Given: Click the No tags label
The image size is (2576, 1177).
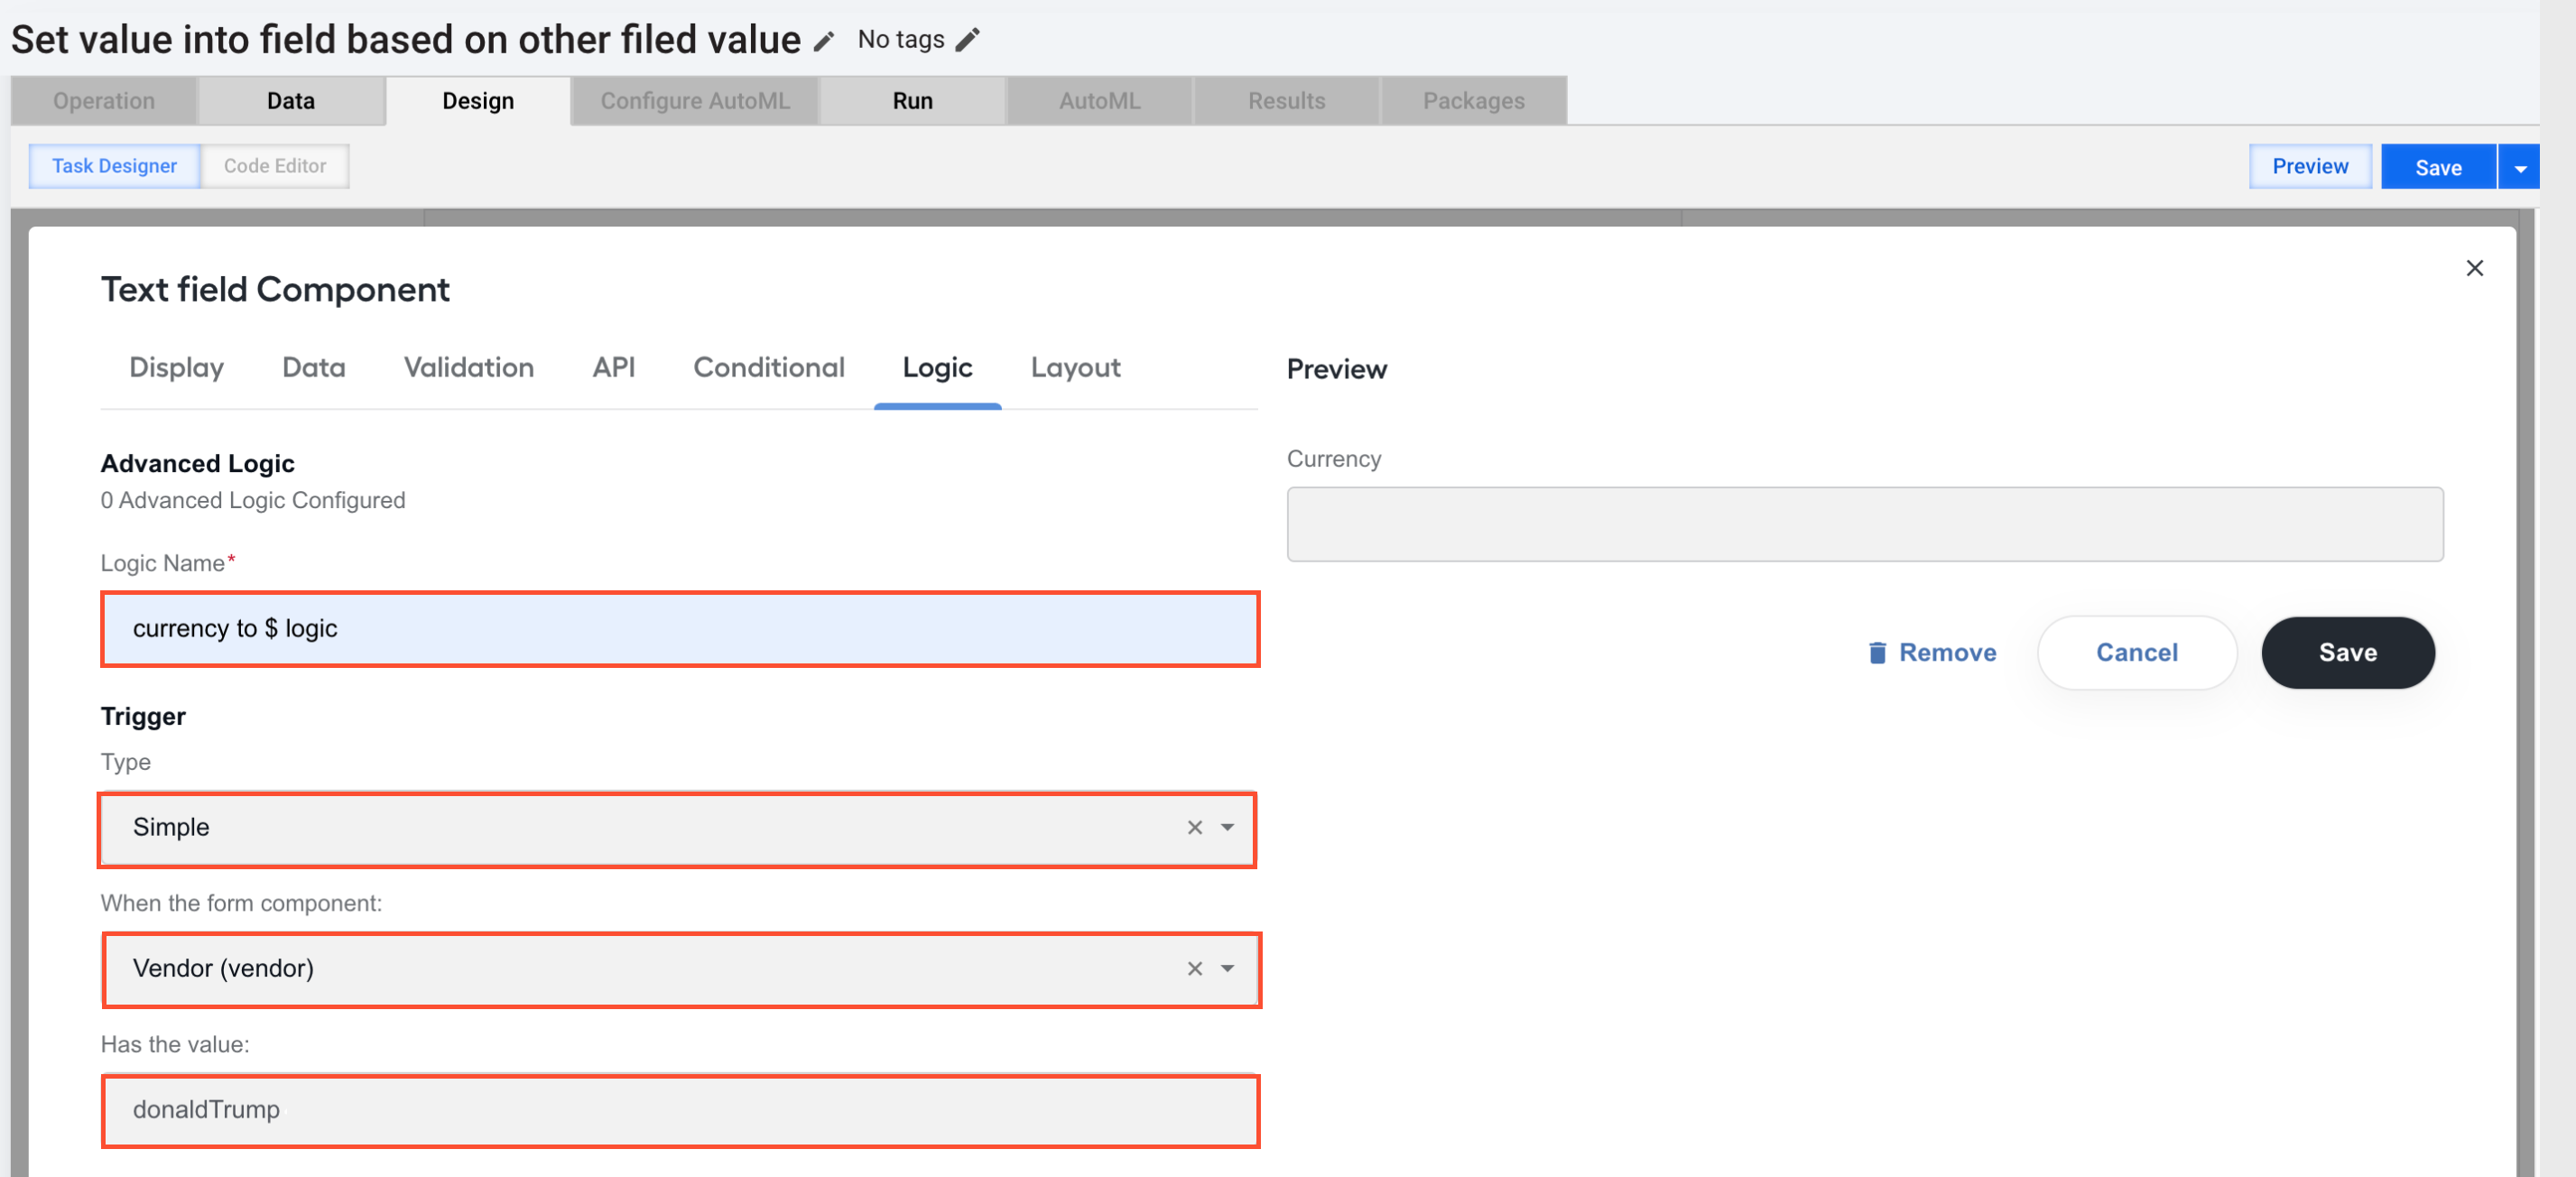Looking at the screenshot, I should pyautogui.click(x=901, y=40).
